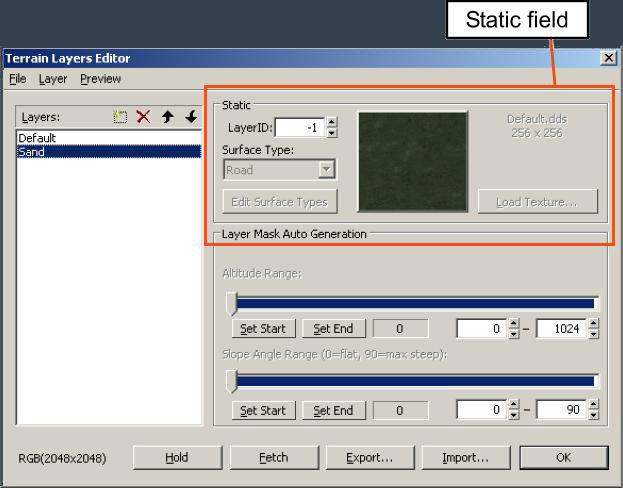Select the Sand layer in list
This screenshot has width=623, height=488.
(x=109, y=151)
